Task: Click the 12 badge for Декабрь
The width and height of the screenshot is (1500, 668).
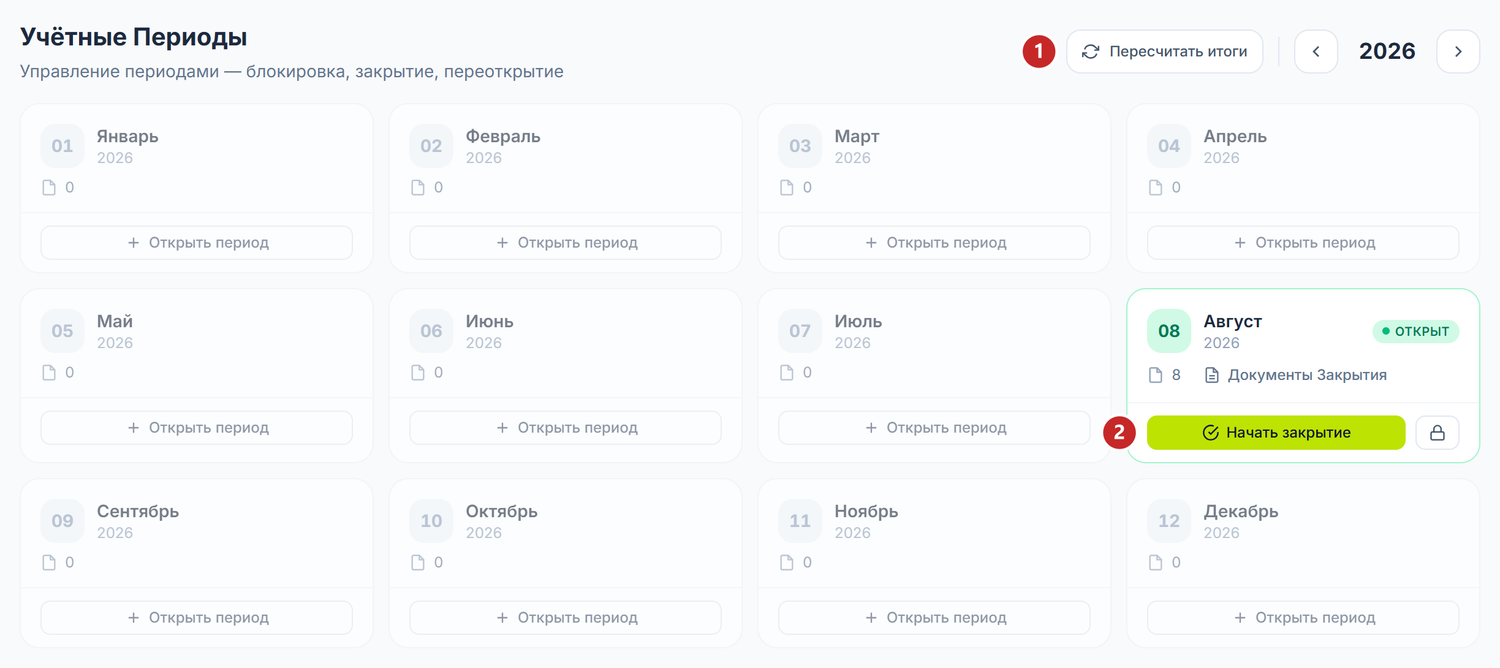Action: (1169, 521)
